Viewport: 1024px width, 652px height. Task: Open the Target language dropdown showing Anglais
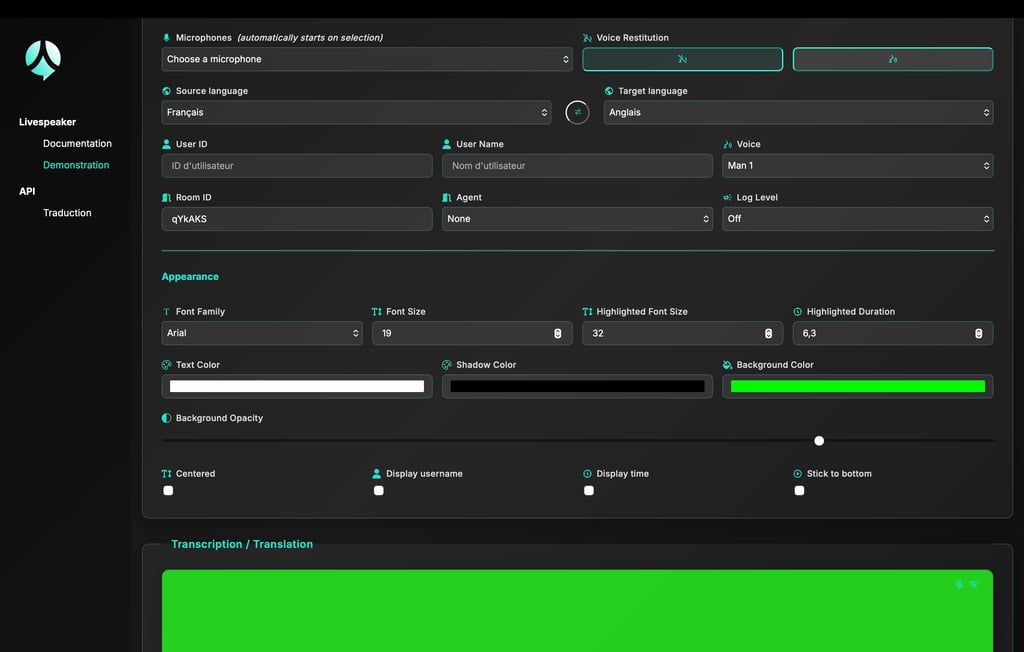point(798,112)
